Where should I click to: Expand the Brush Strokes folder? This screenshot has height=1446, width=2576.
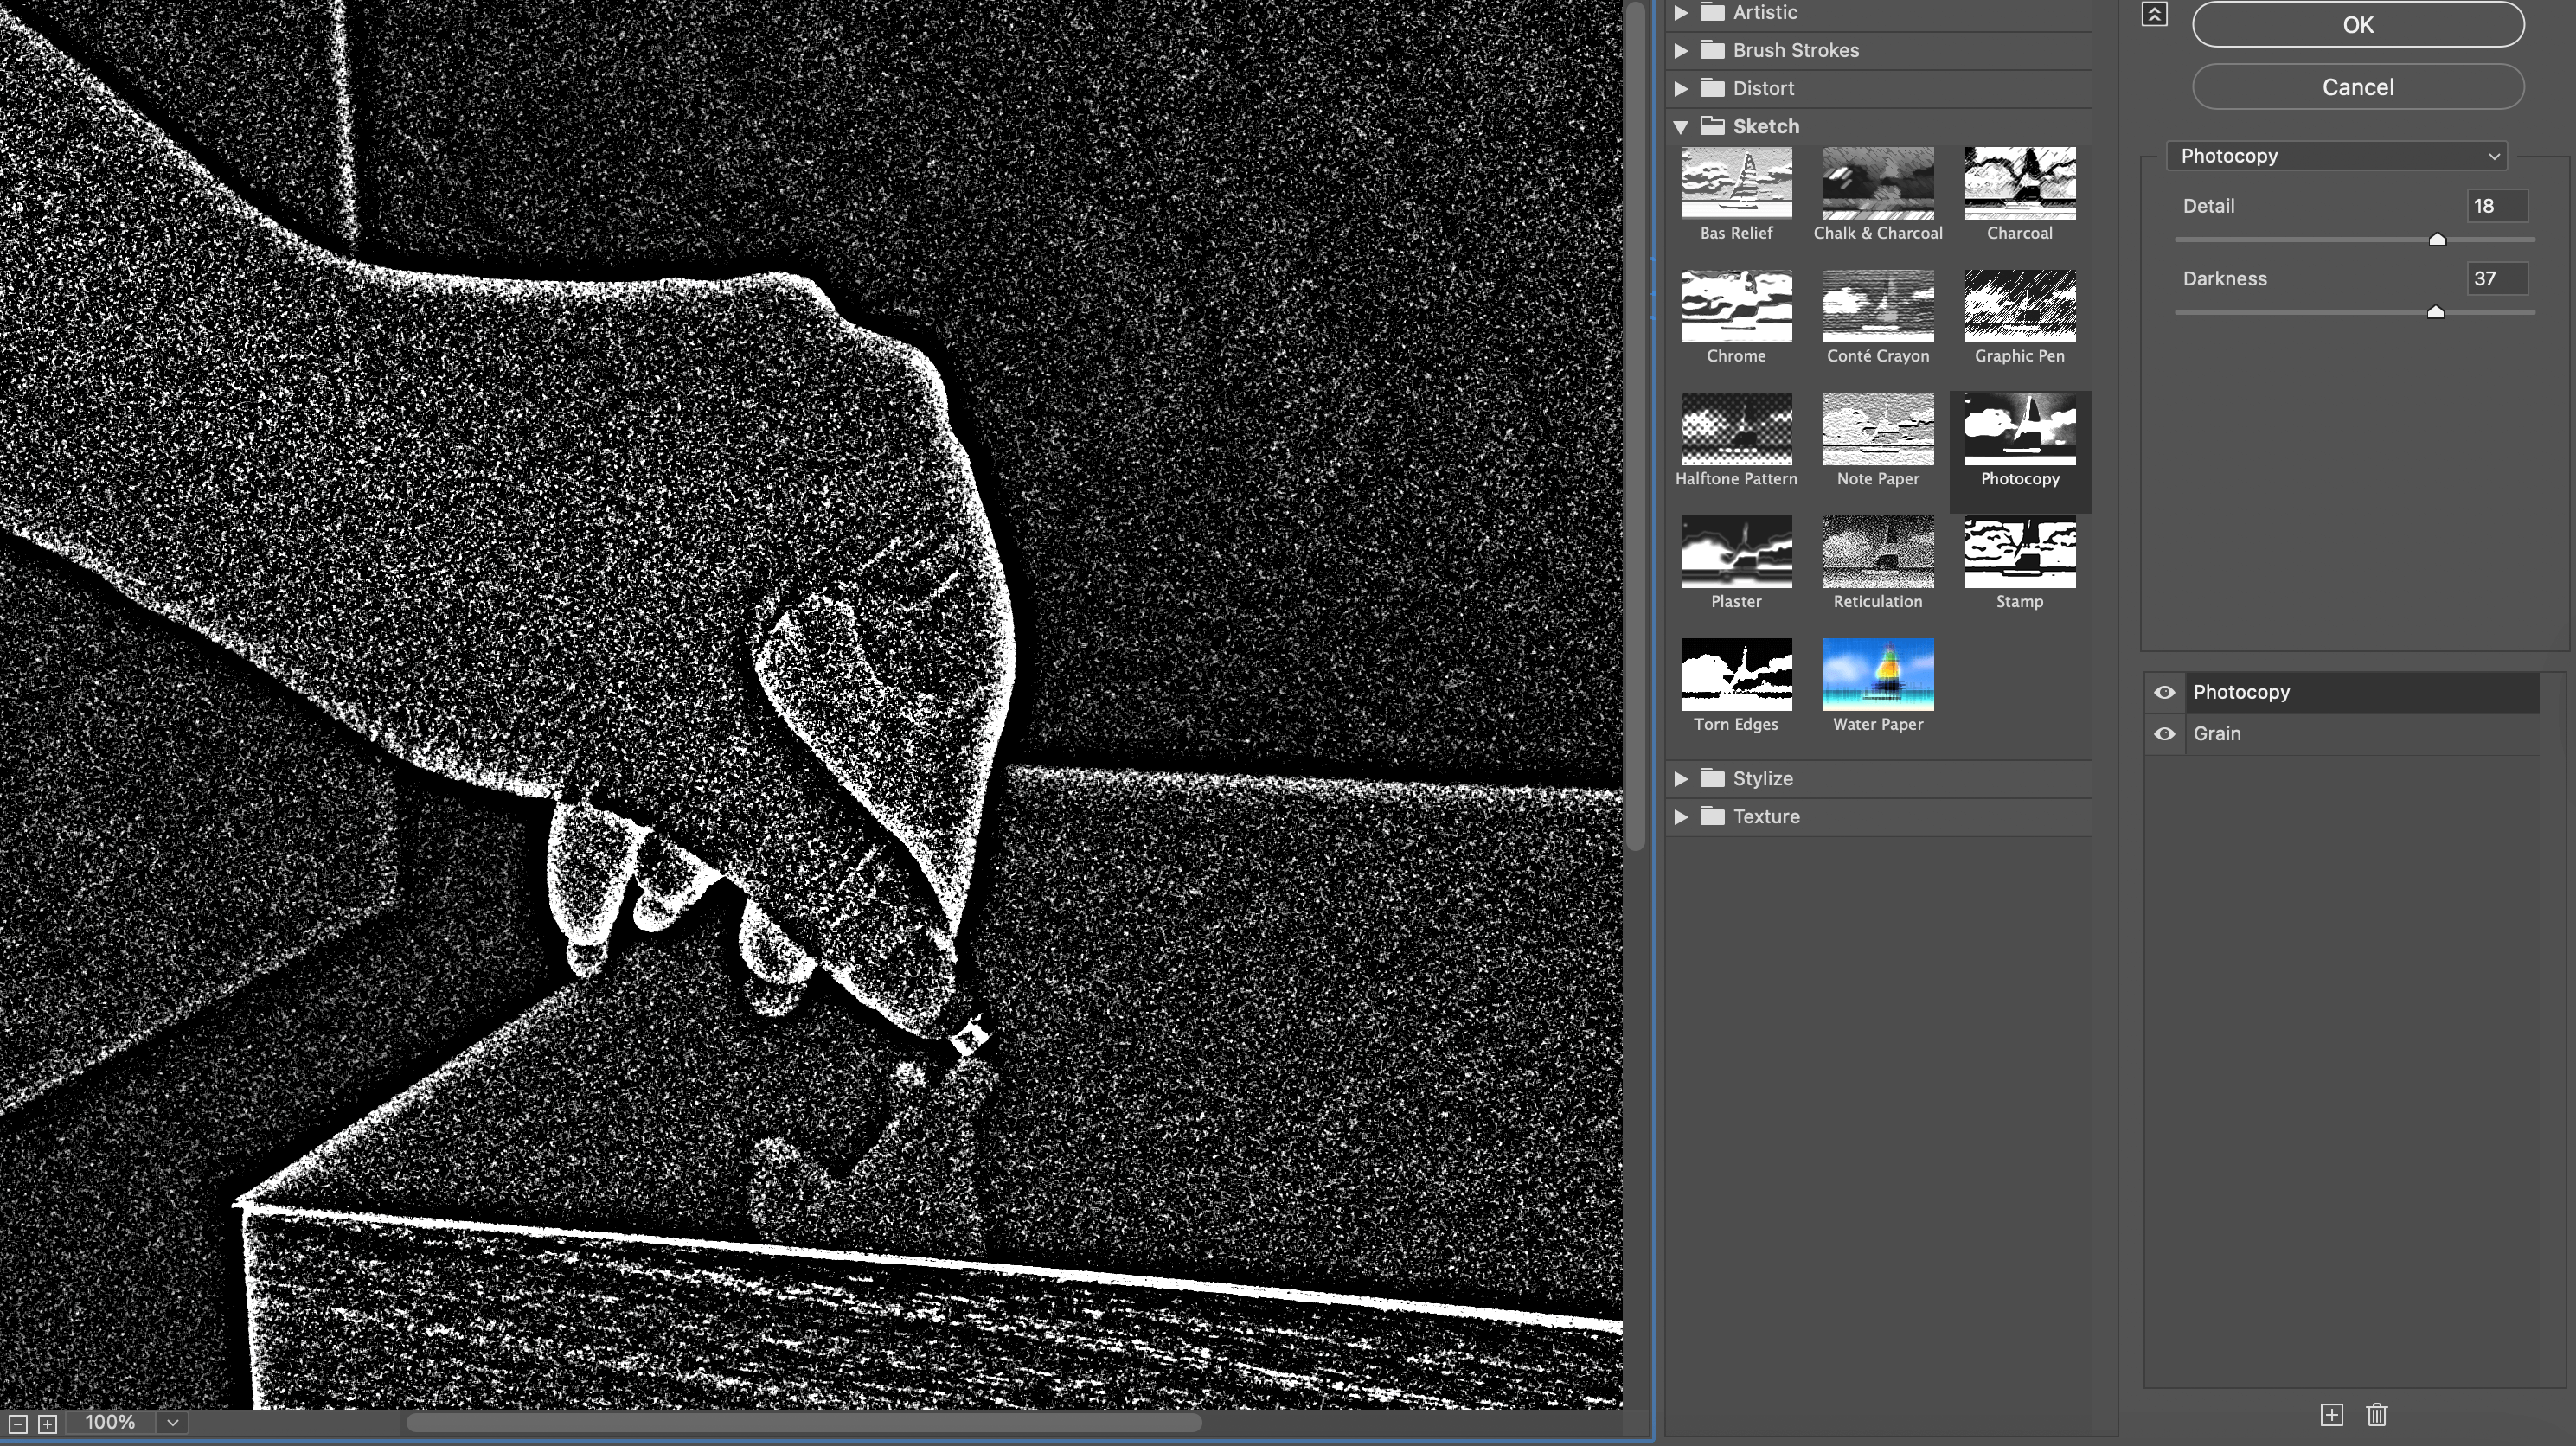click(1681, 50)
